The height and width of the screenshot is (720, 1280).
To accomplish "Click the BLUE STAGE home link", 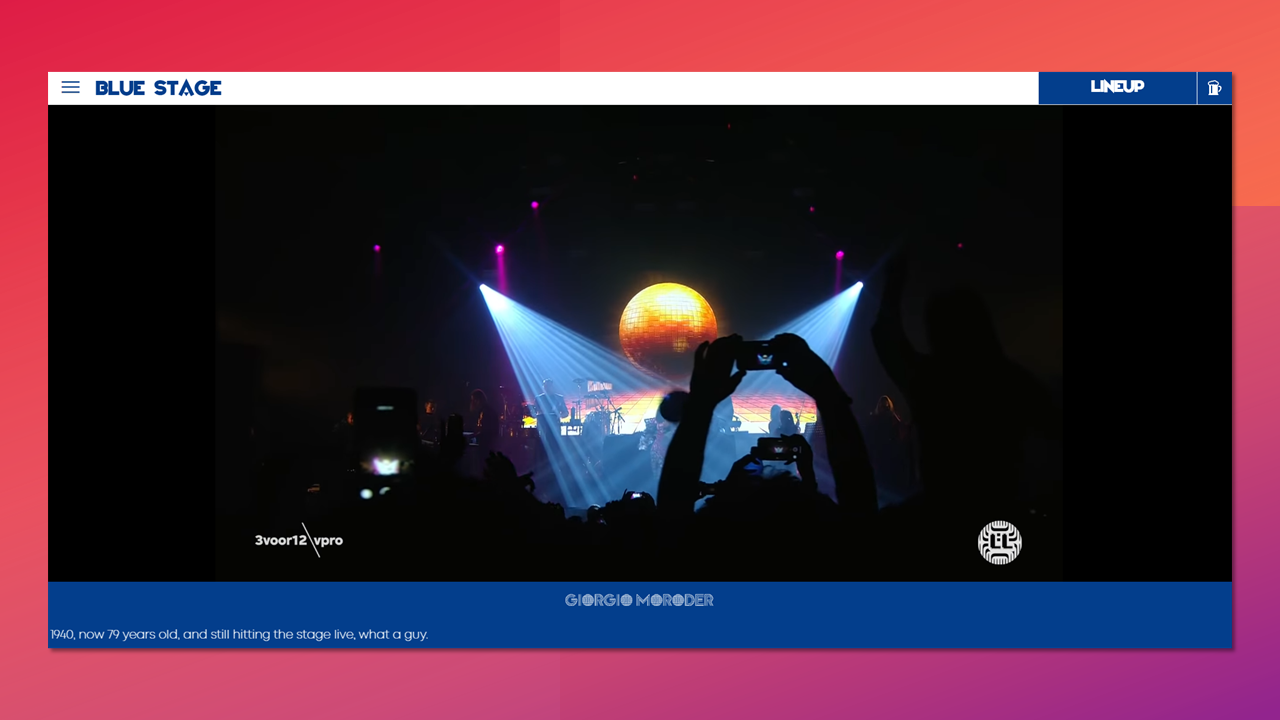I will [x=157, y=88].
